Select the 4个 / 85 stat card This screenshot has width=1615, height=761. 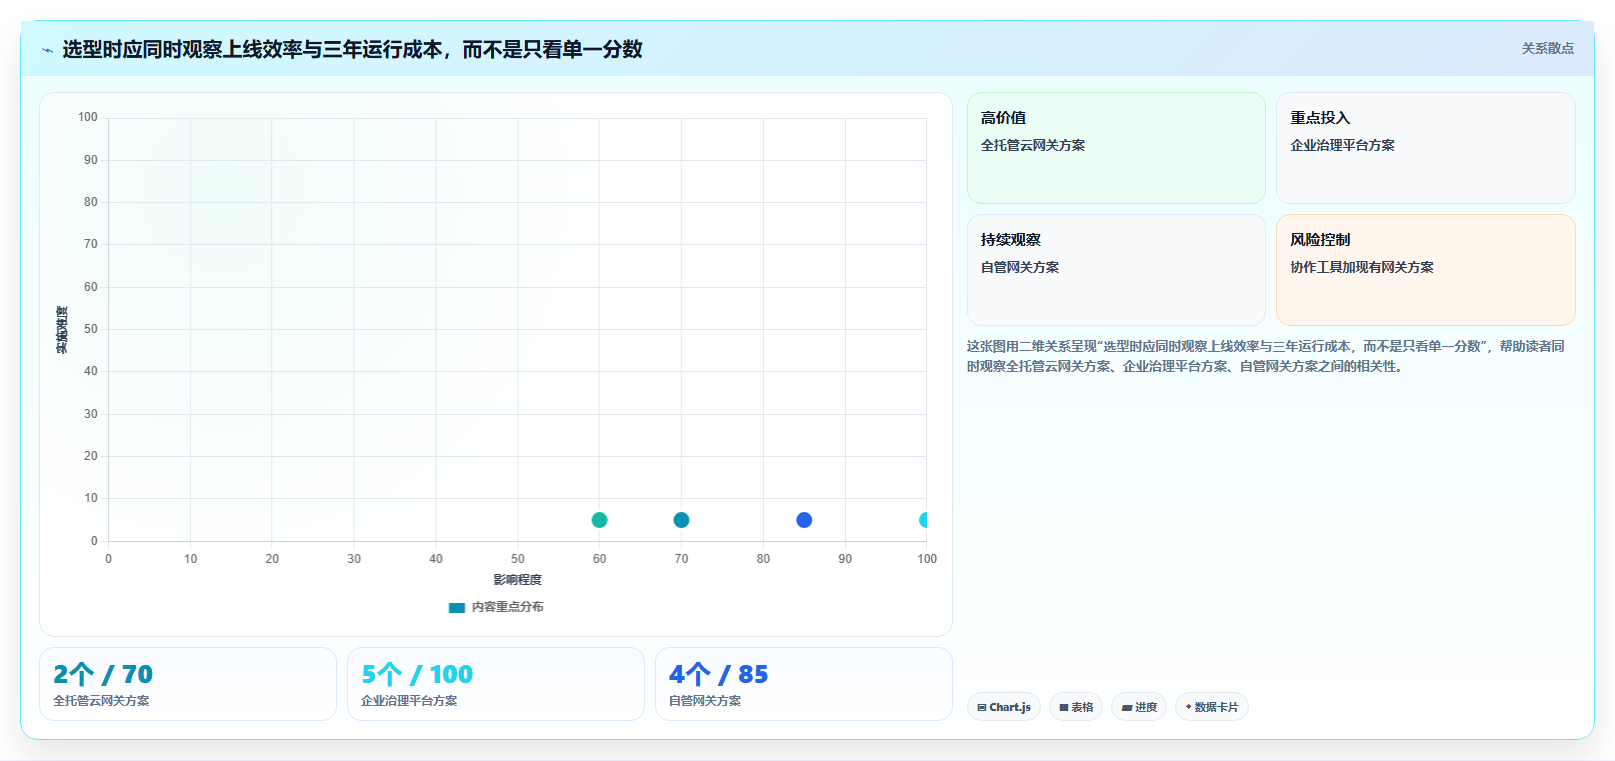(x=804, y=684)
